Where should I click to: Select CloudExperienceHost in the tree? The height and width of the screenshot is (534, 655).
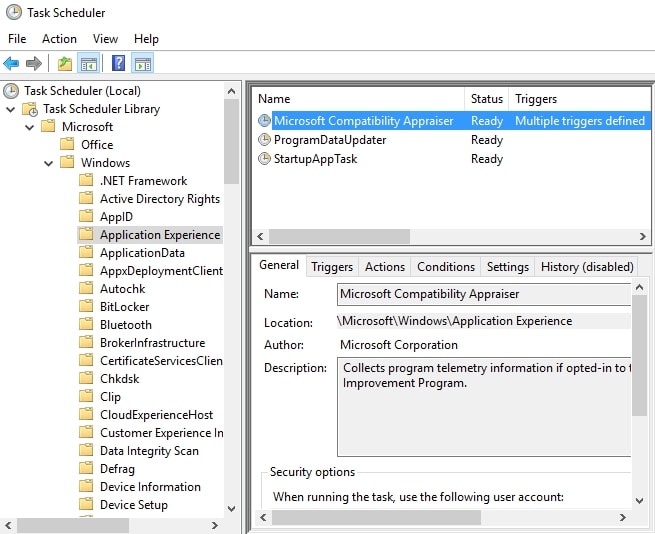click(157, 414)
